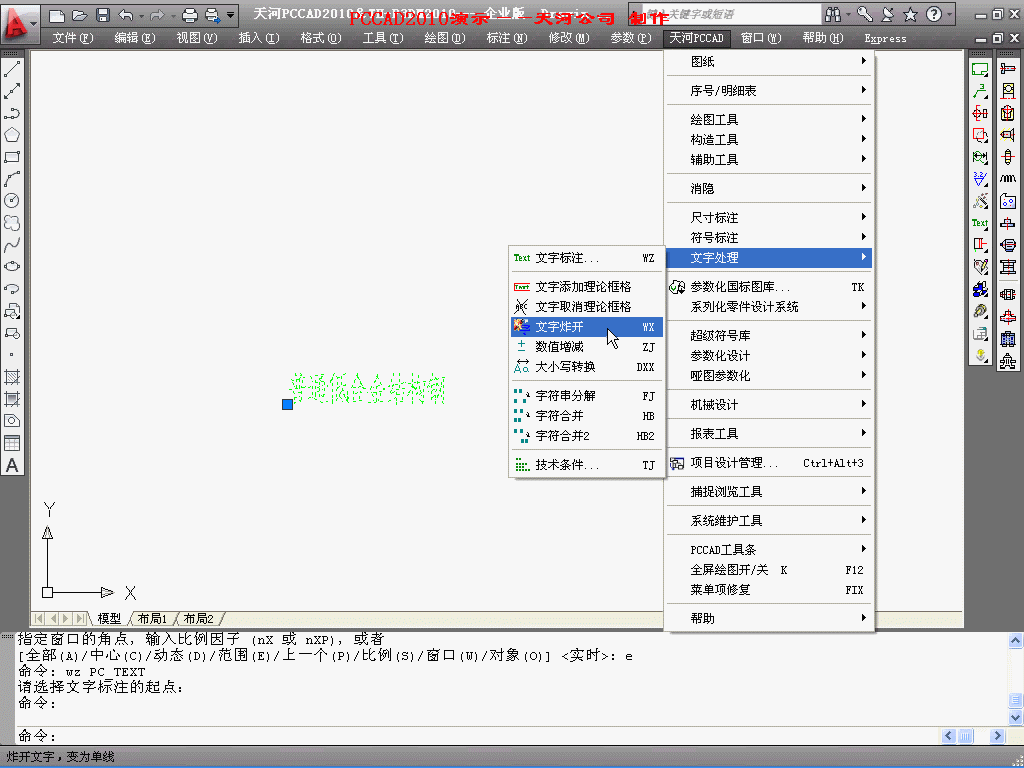Image resolution: width=1024 pixels, height=768 pixels.
Task: Open the 文件 menu
Action: coord(72,38)
